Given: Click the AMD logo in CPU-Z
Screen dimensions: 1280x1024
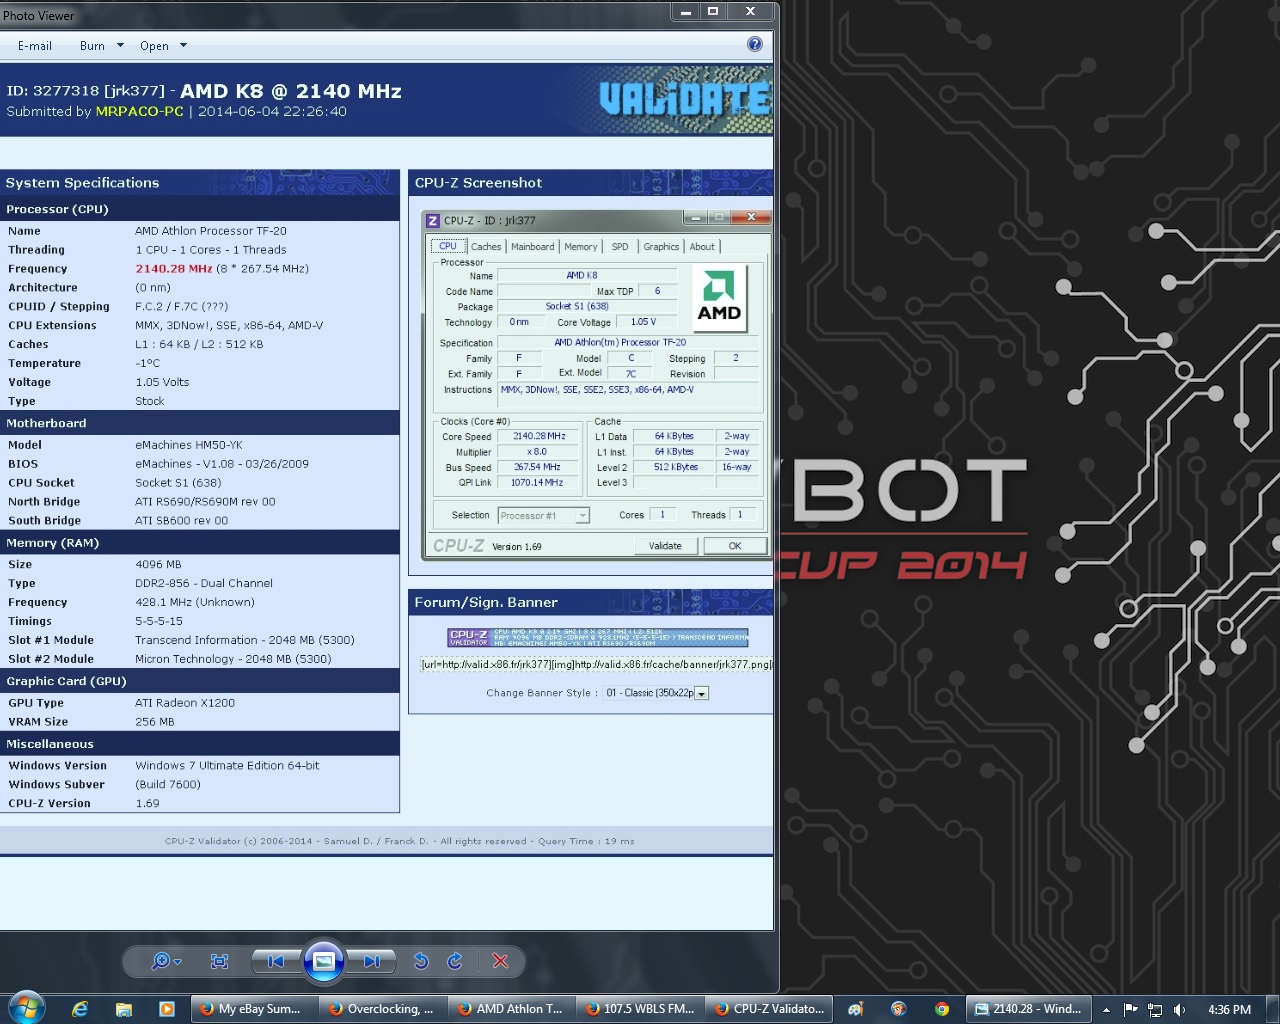Looking at the screenshot, I should (720, 298).
